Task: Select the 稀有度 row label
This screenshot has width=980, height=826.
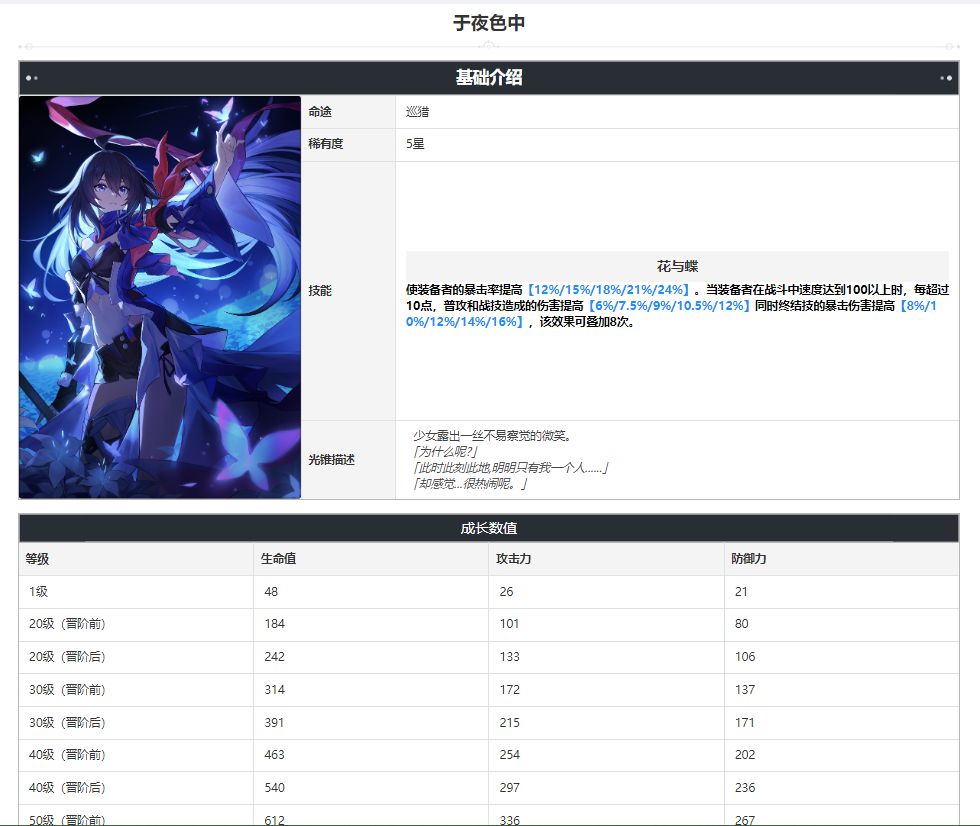Action: tap(326, 144)
